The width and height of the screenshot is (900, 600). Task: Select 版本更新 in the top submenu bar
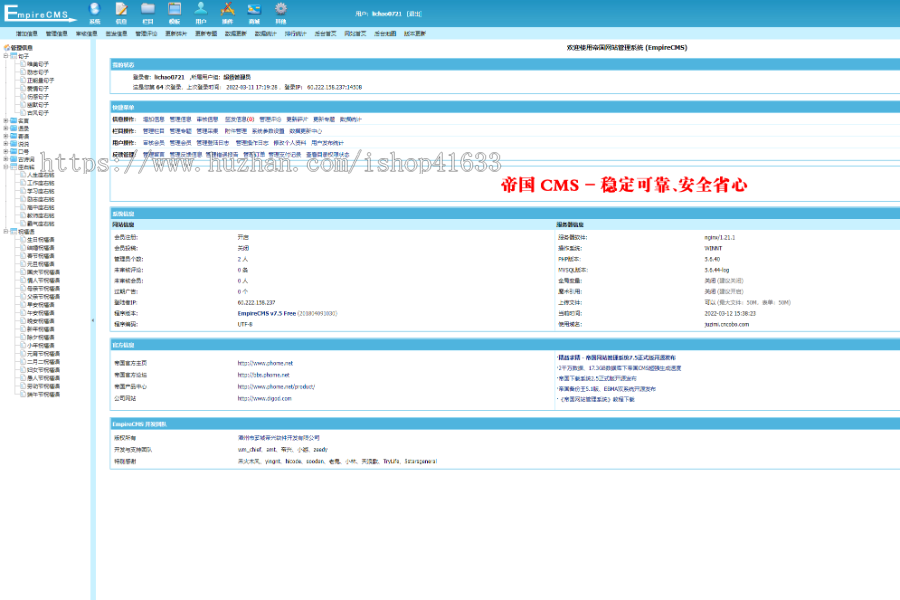(x=414, y=34)
